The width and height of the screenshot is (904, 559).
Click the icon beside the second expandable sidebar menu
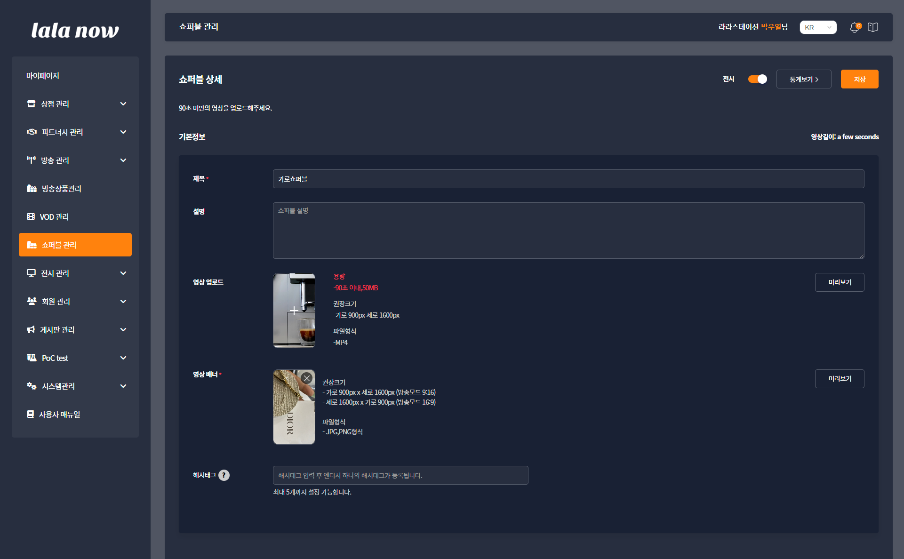coord(32,132)
